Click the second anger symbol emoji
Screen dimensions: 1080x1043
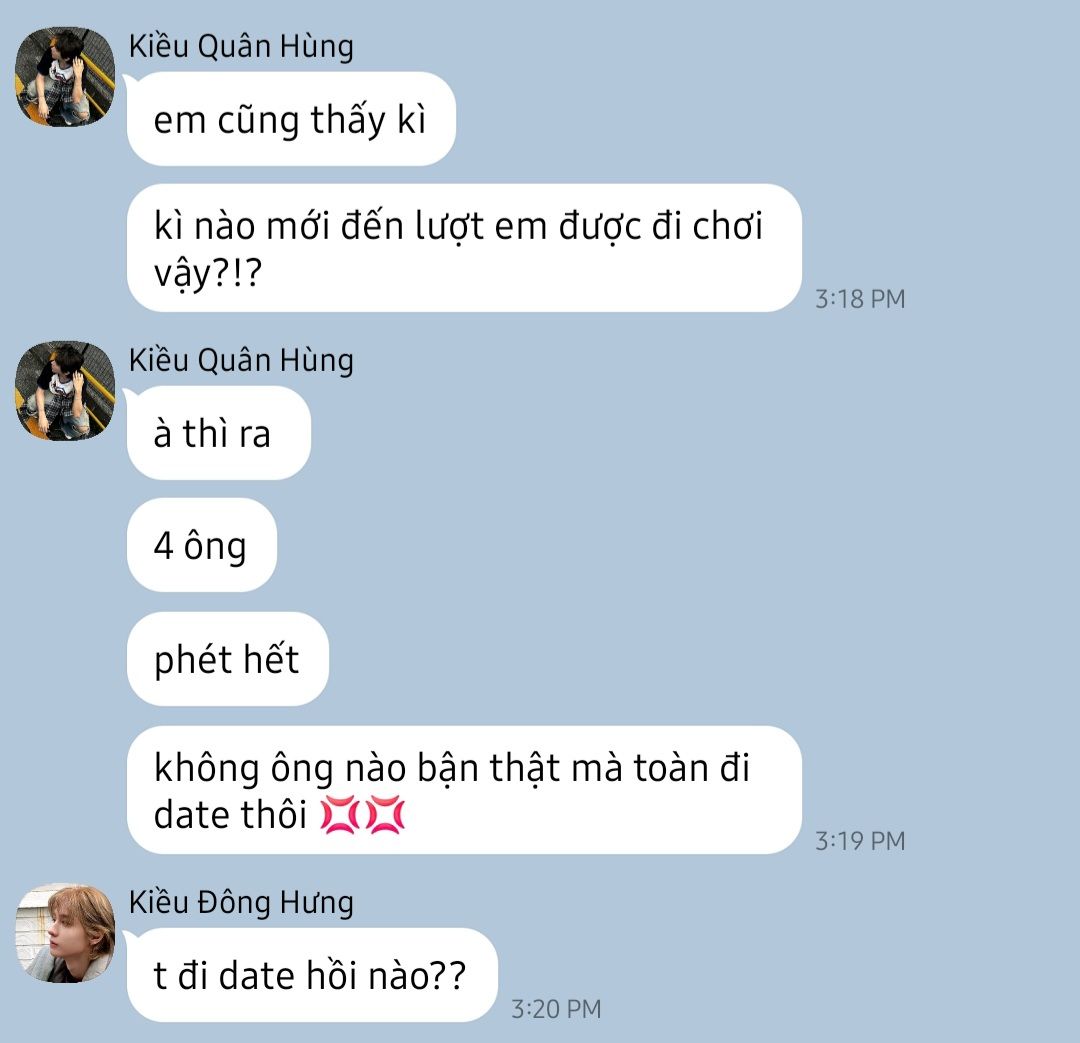tap(384, 814)
